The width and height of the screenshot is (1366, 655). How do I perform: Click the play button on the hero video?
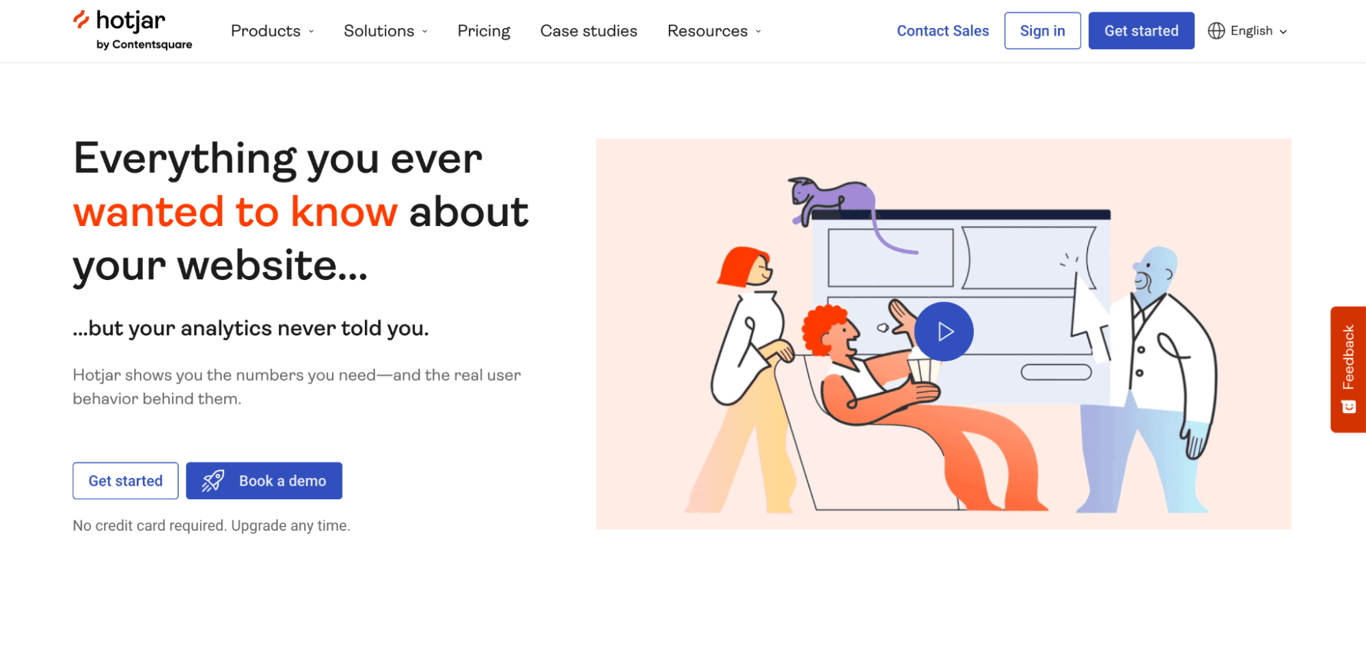point(943,331)
